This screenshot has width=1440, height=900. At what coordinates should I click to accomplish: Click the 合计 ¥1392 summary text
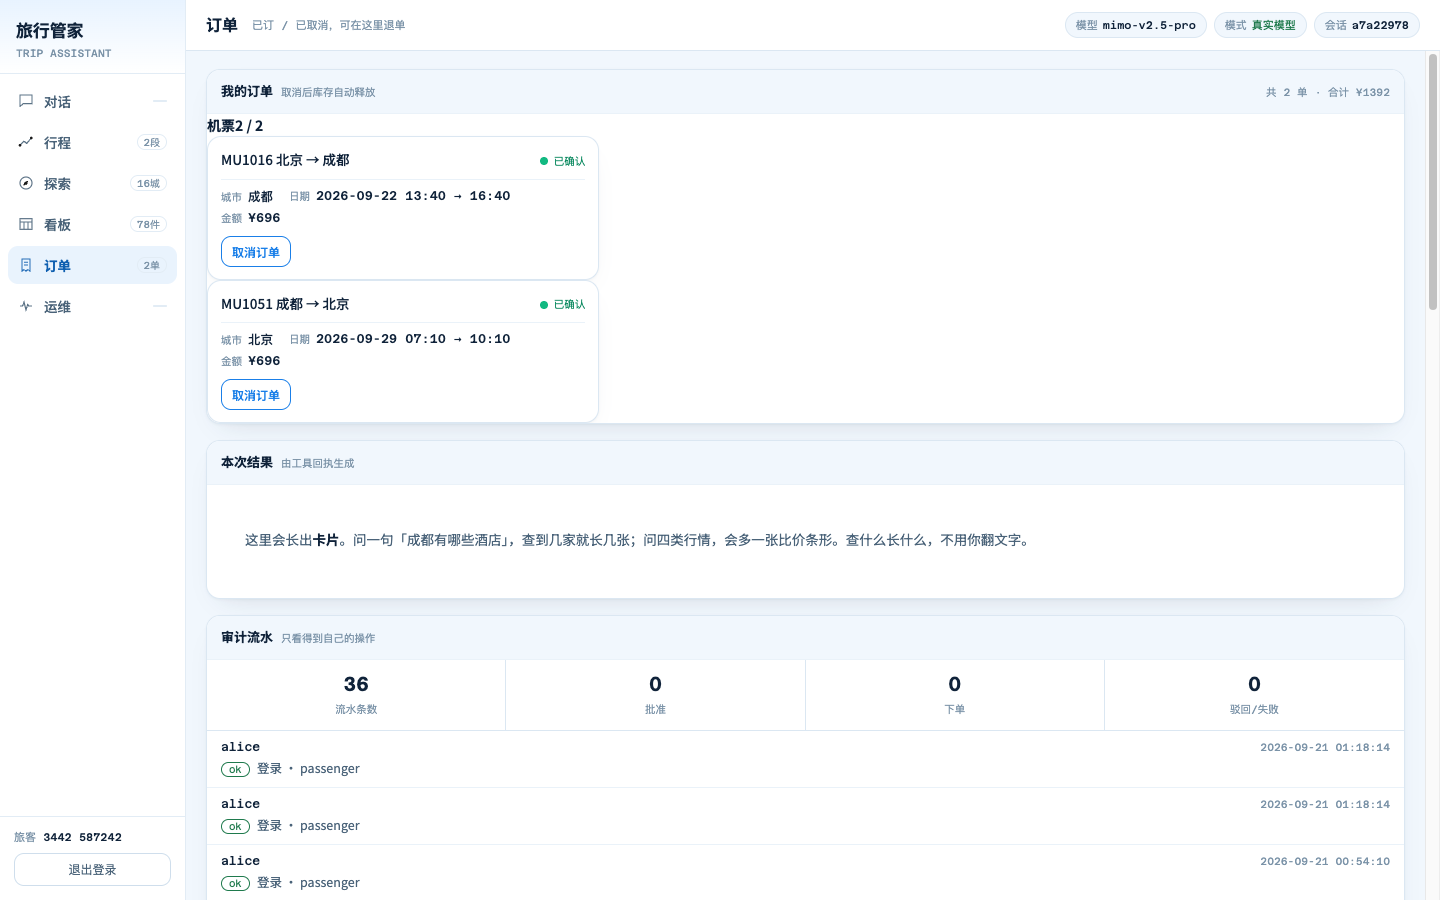[1359, 92]
